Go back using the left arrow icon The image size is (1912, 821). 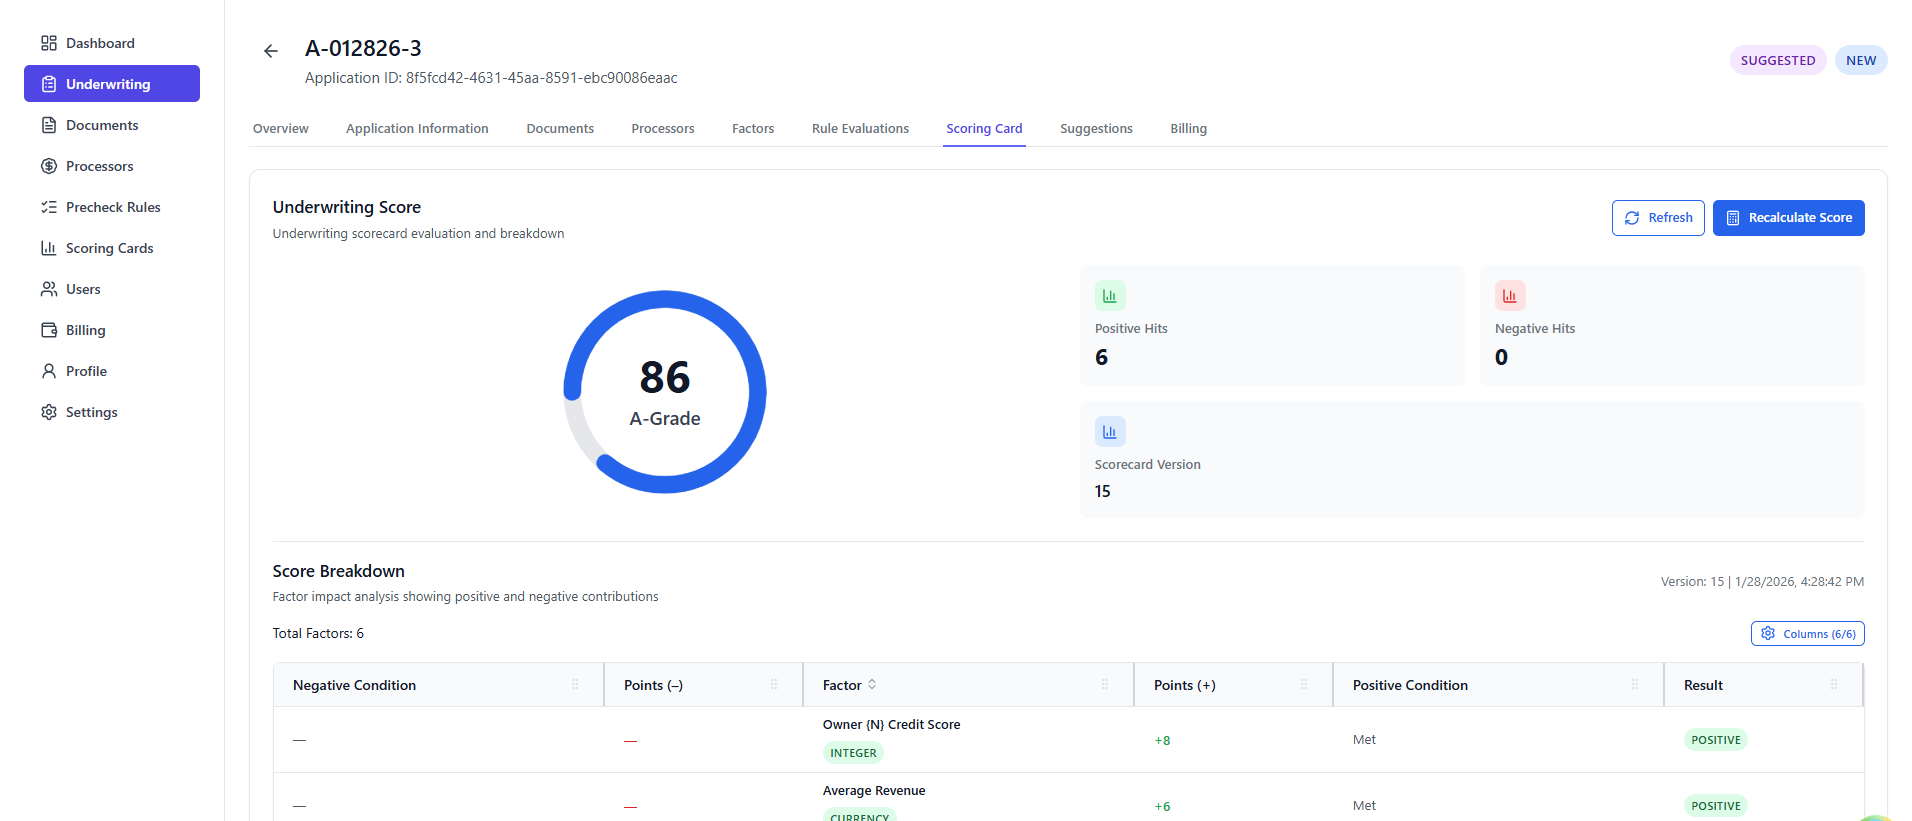pyautogui.click(x=271, y=51)
